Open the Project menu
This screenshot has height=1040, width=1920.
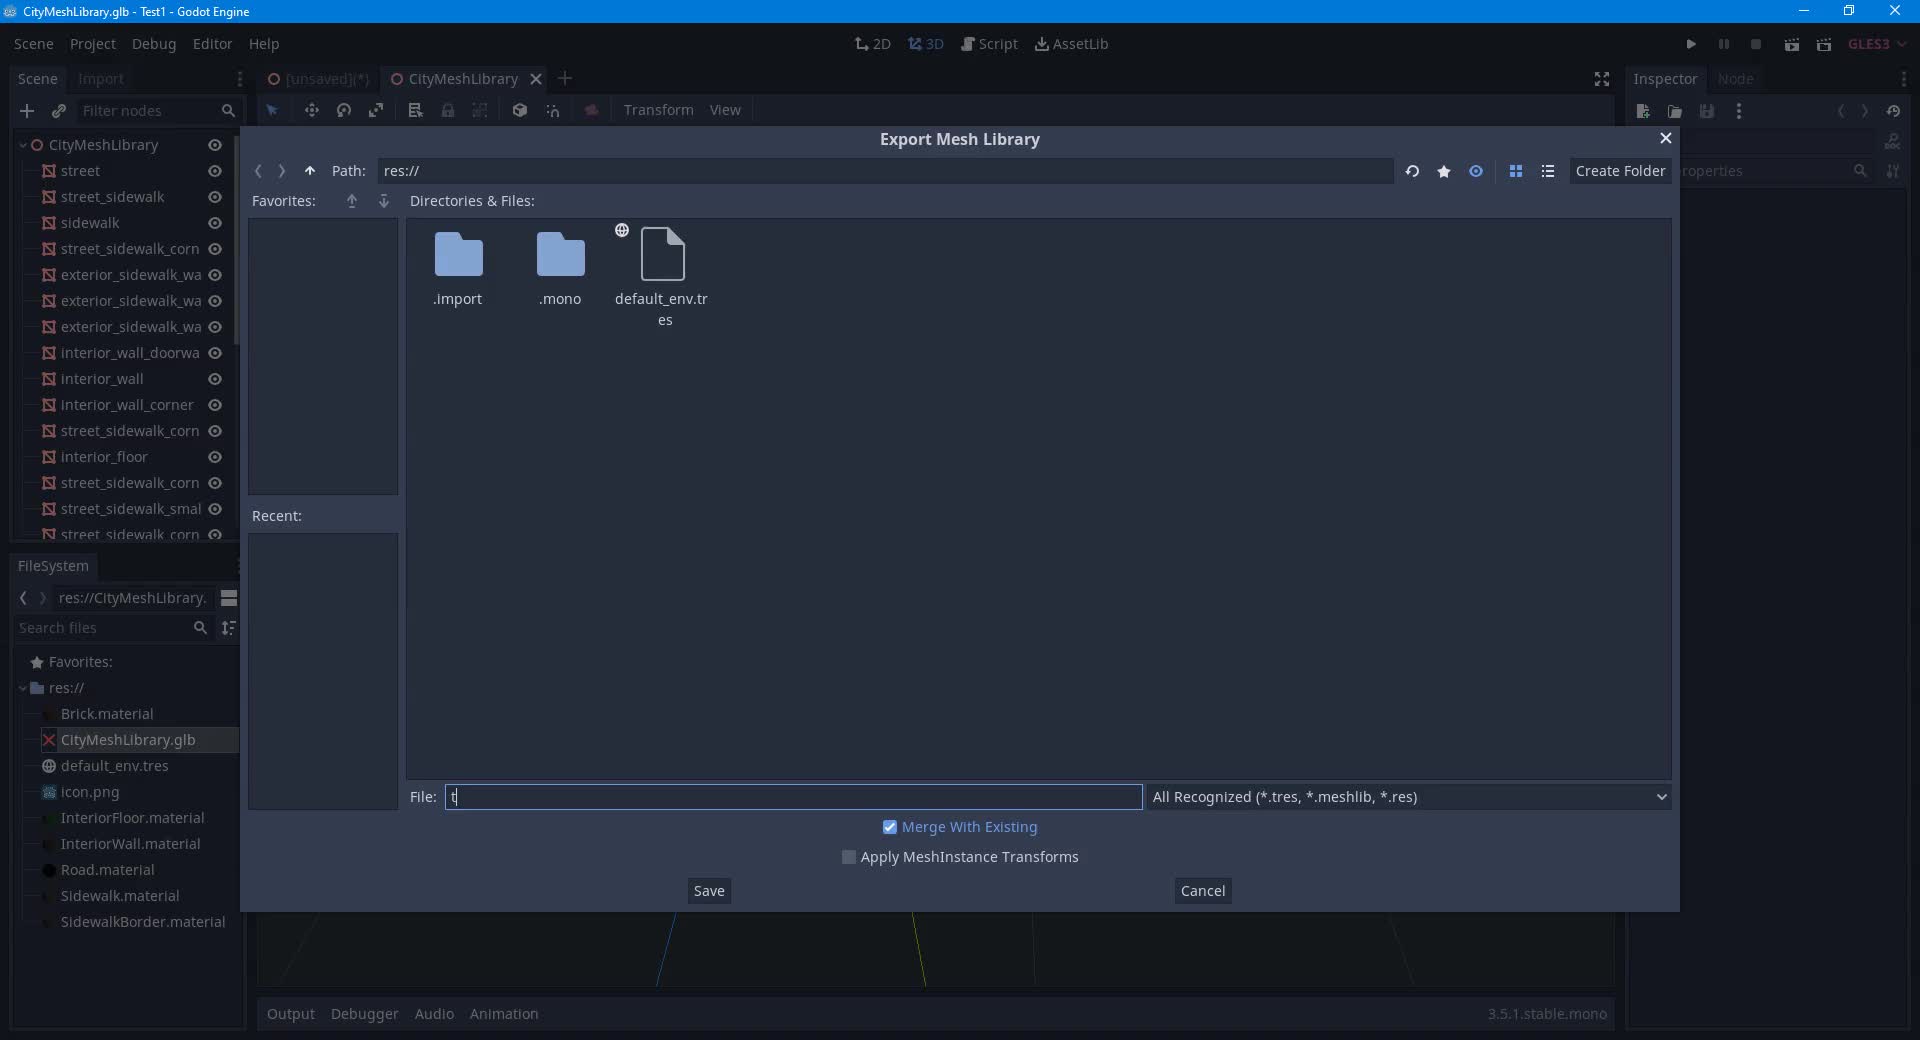click(92, 44)
